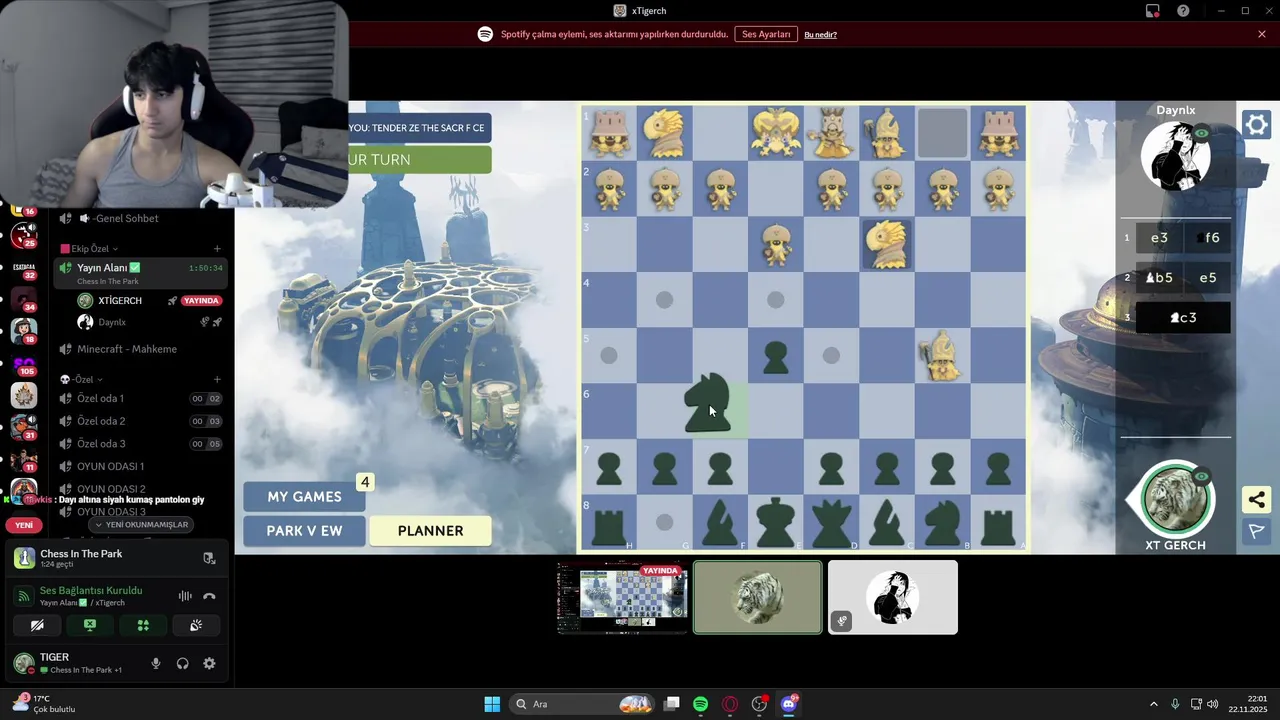Viewport: 1280px width, 720px height.
Task: Open Discord user settings gear
Action: (209, 663)
